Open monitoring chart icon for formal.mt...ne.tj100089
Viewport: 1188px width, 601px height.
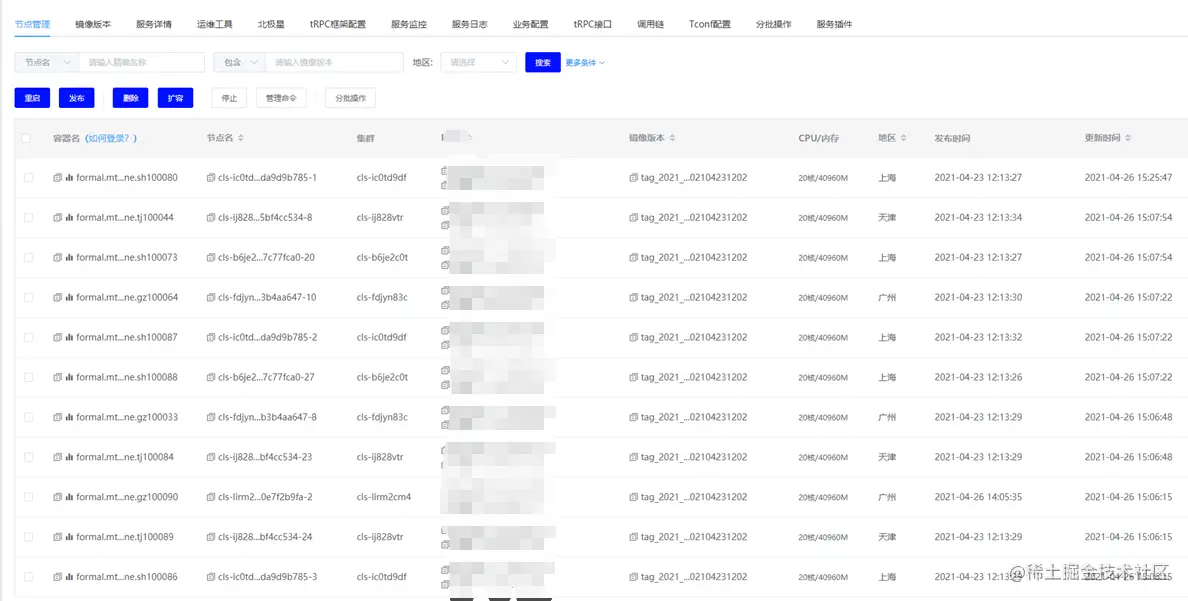point(69,537)
